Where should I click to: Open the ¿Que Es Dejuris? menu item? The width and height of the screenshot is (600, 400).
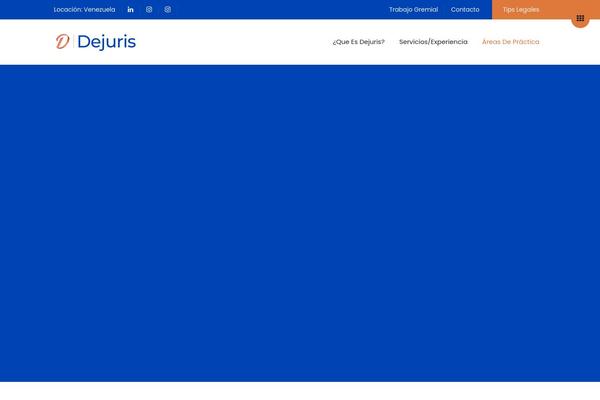click(359, 42)
